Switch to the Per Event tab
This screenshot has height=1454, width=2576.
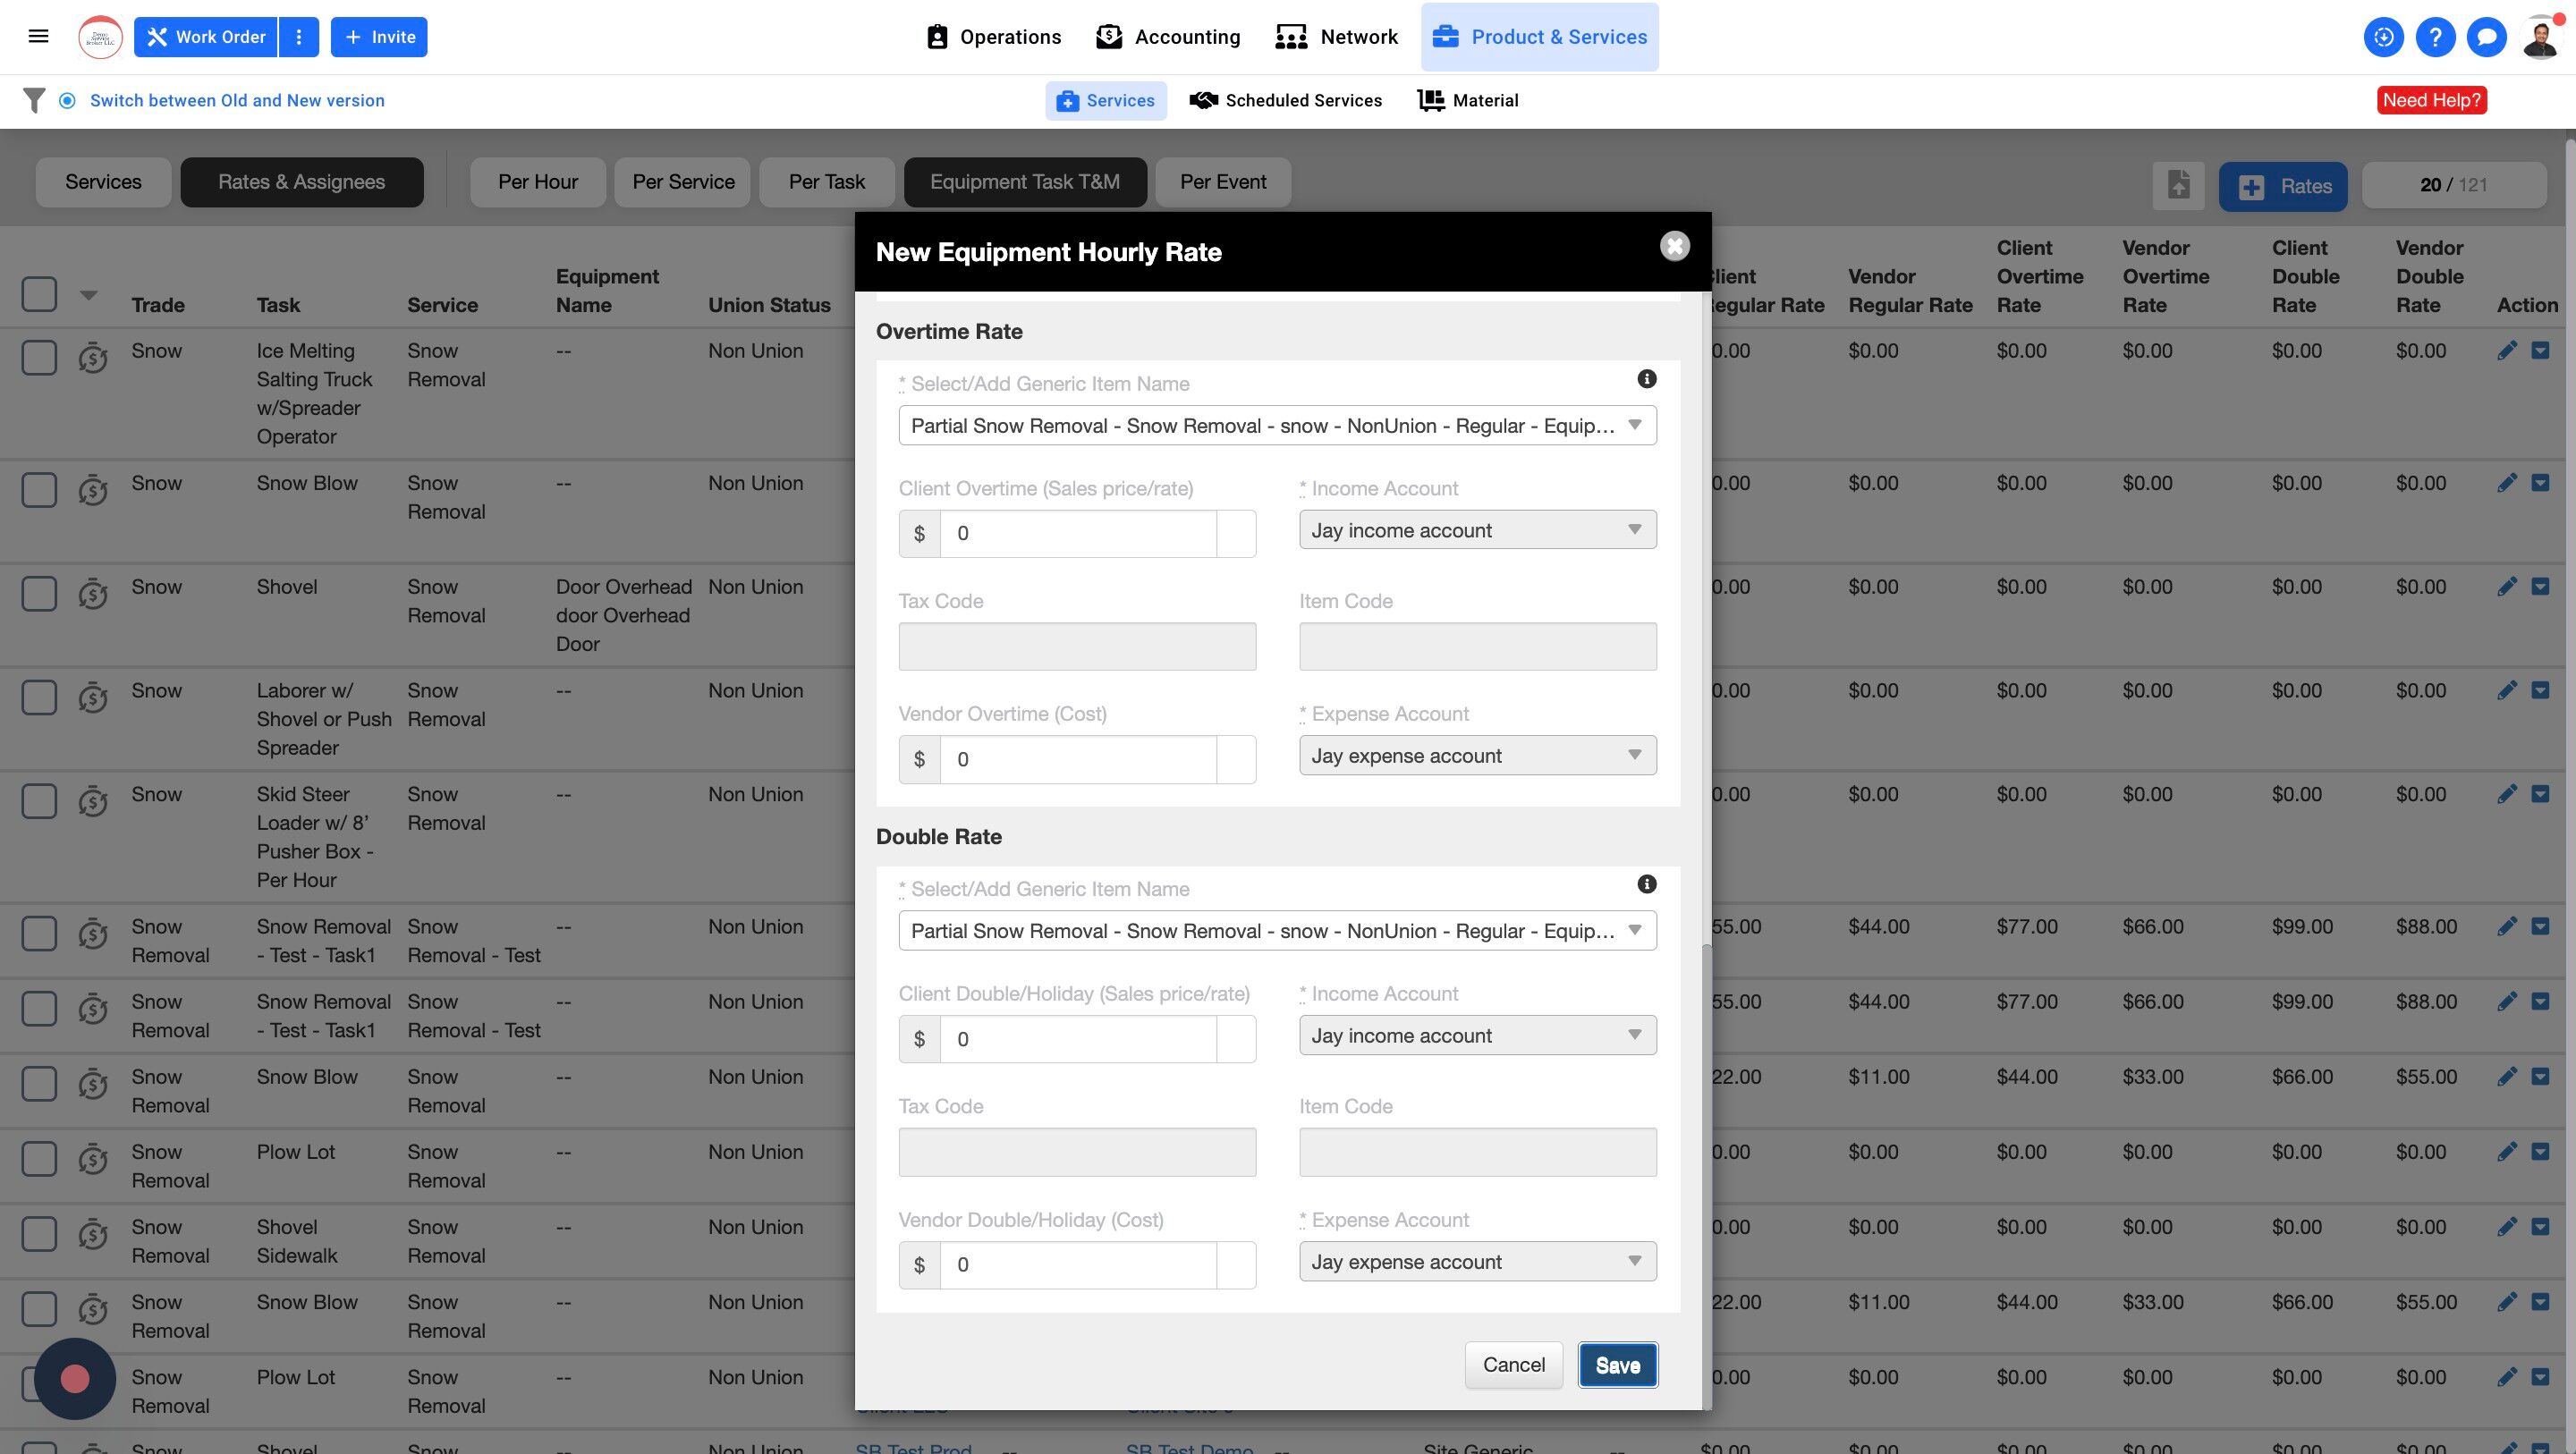click(1222, 182)
